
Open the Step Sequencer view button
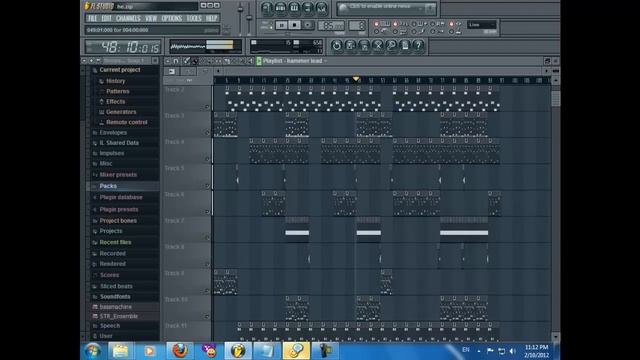[x=280, y=7]
